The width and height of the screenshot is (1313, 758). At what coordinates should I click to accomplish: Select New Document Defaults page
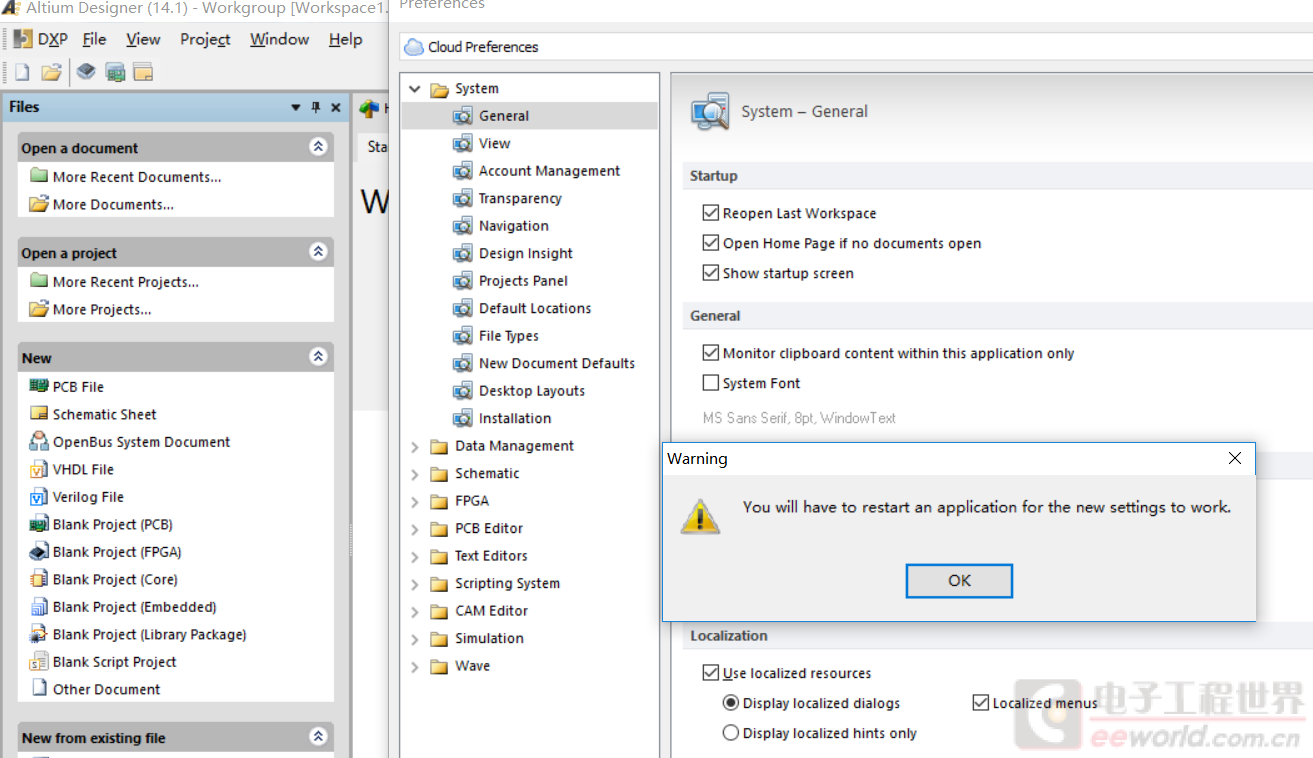(557, 363)
